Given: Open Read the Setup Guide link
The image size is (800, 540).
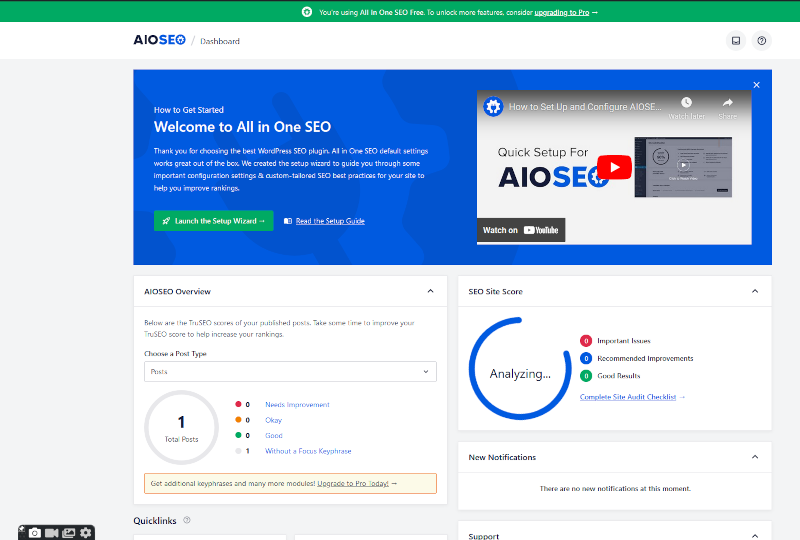Looking at the screenshot, I should coord(330,221).
